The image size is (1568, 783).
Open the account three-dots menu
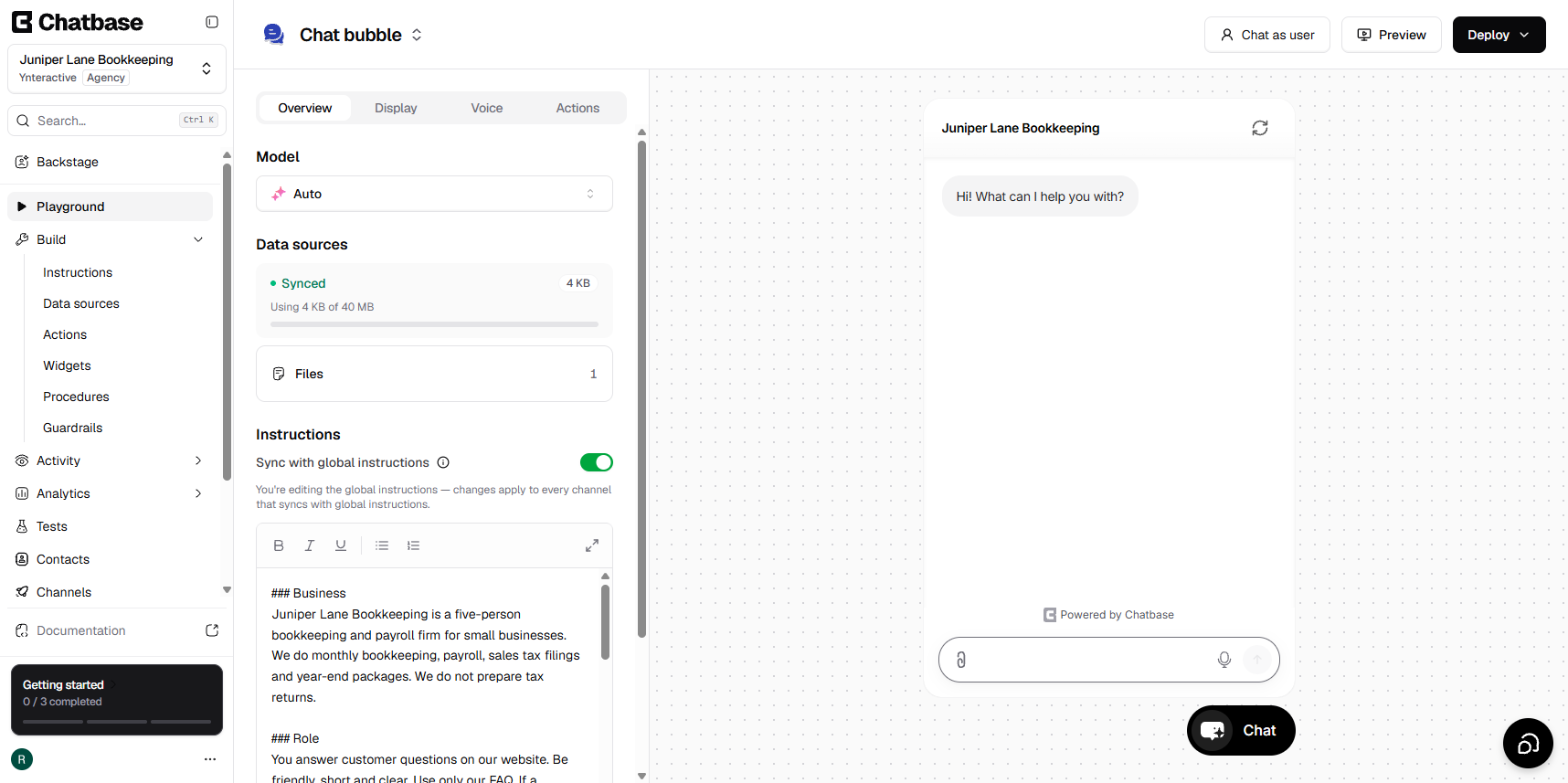click(x=210, y=759)
